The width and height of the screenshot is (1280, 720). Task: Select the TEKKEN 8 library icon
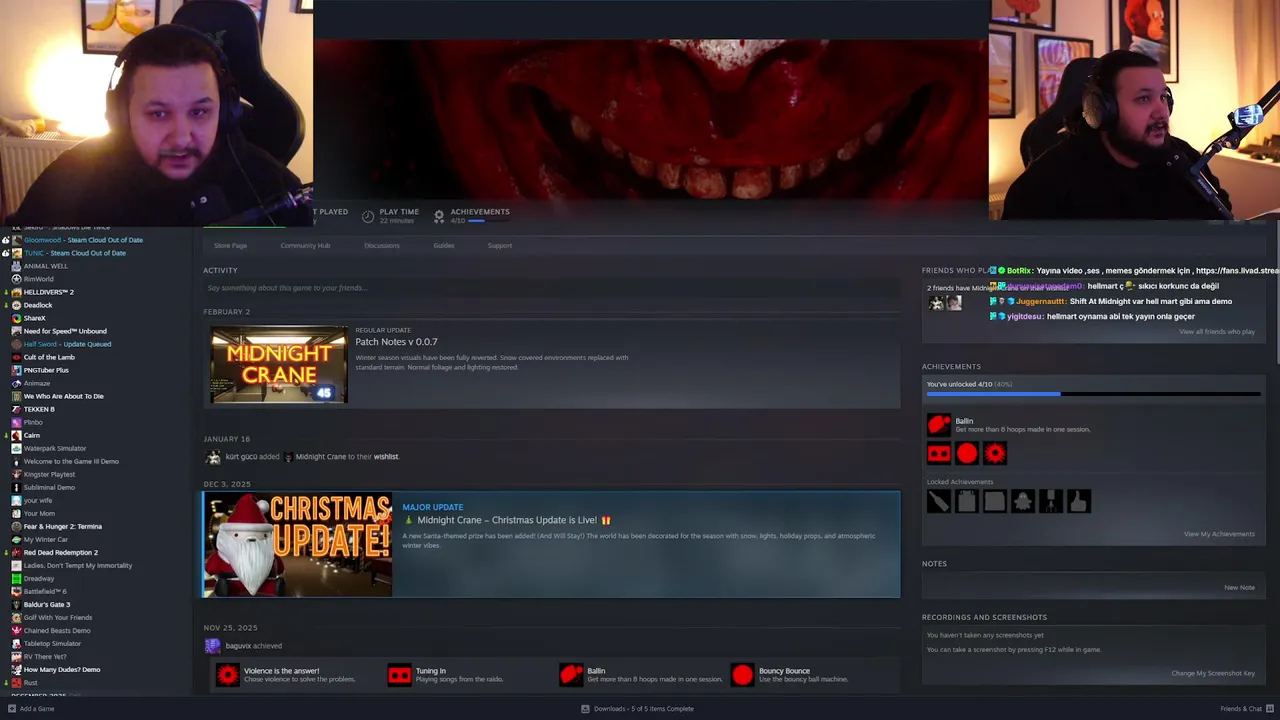pos(16,409)
